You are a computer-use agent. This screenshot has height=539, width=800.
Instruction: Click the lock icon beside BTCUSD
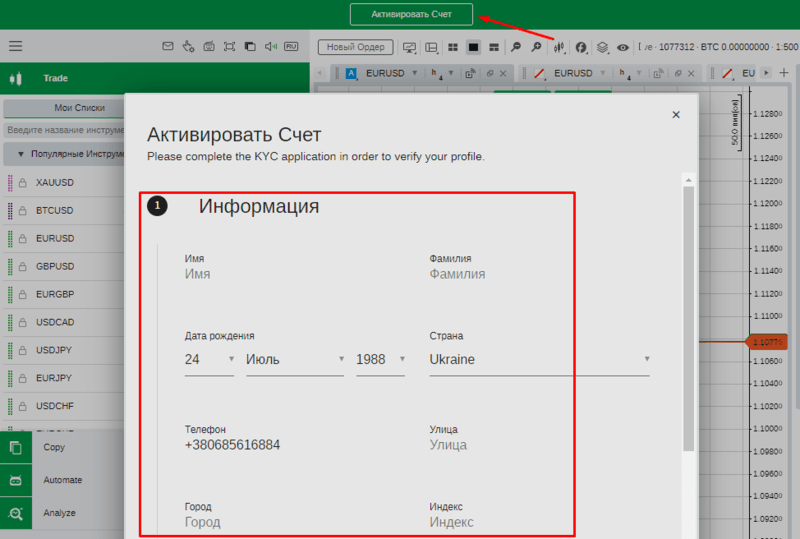pos(22,210)
